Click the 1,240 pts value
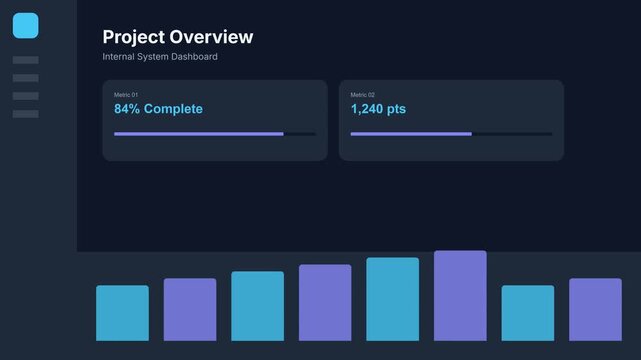This screenshot has width=641, height=360. click(378, 109)
